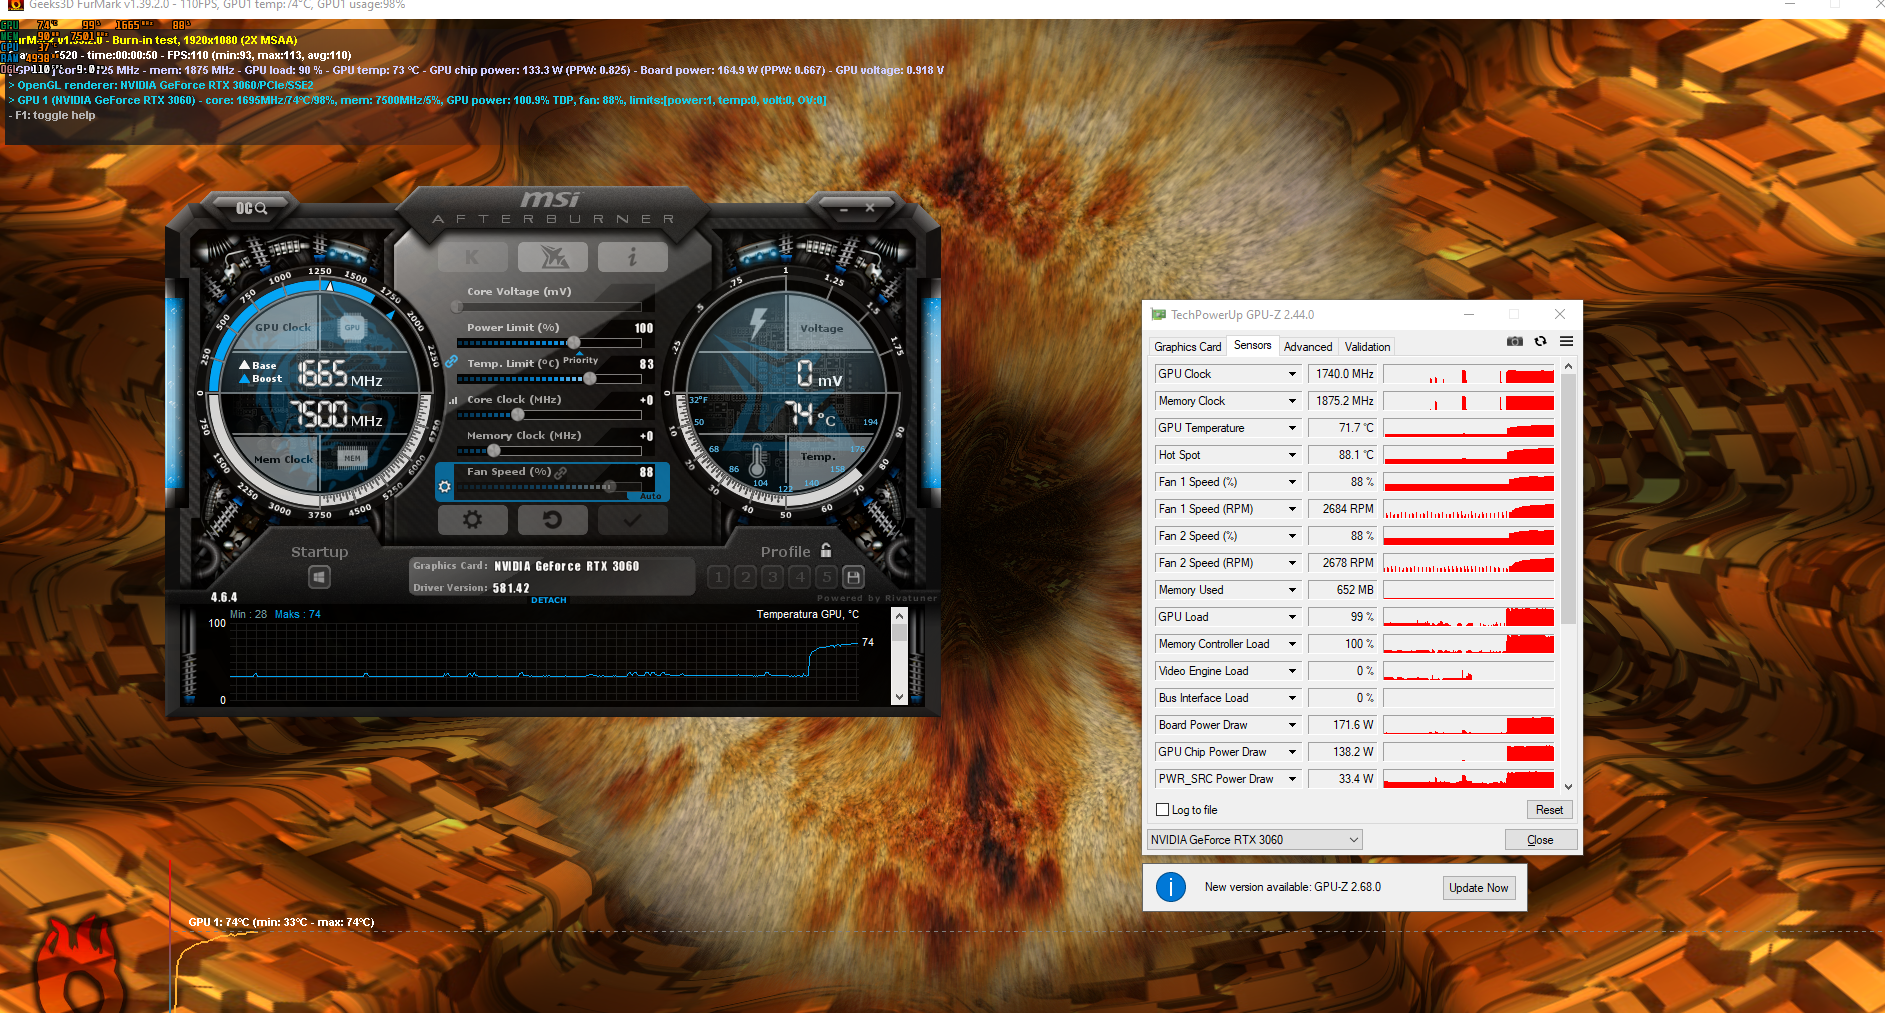Toggle the profile lock in Afterburner

826,550
